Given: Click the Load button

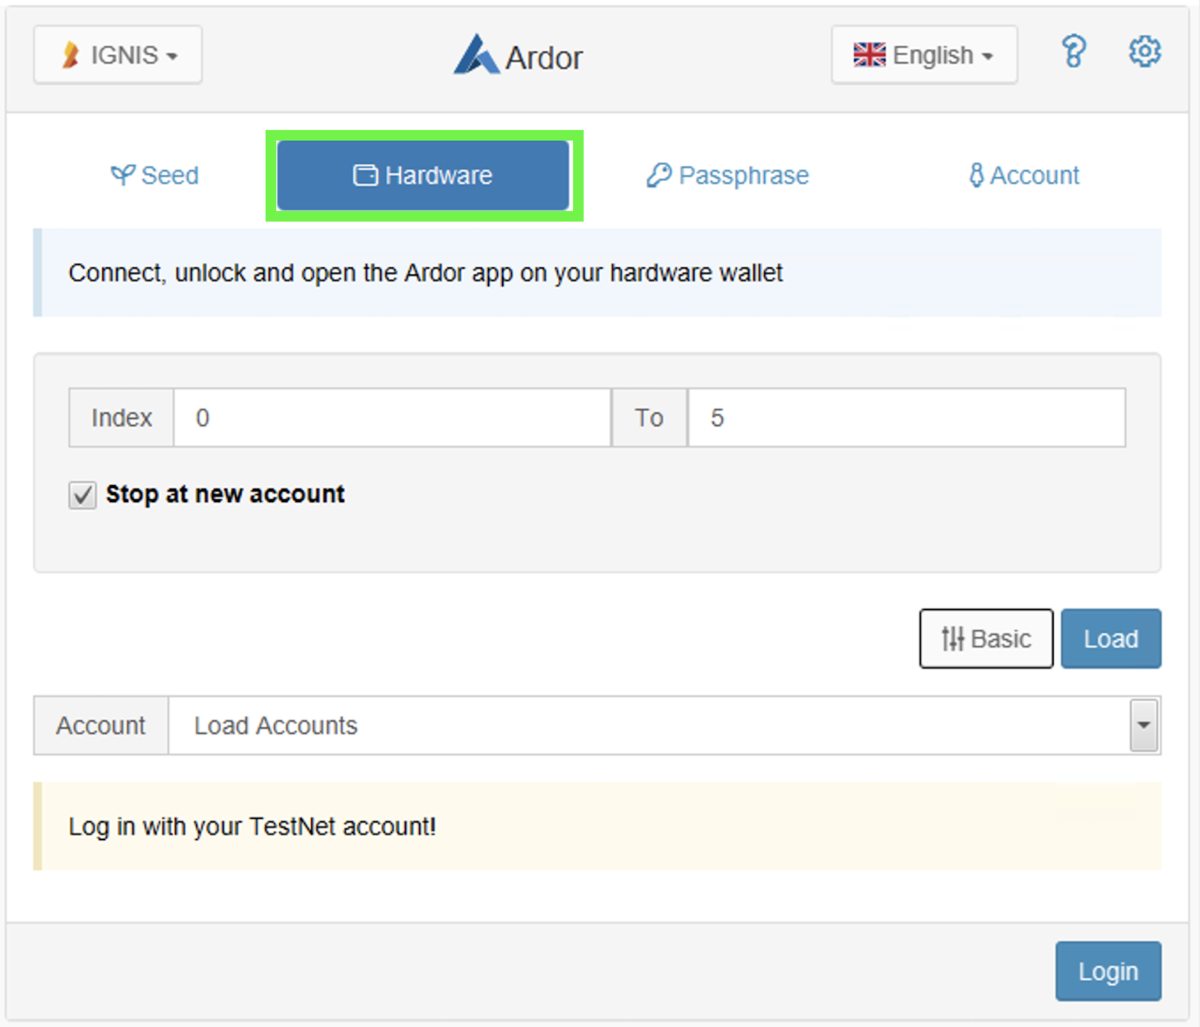Looking at the screenshot, I should point(1111,638).
